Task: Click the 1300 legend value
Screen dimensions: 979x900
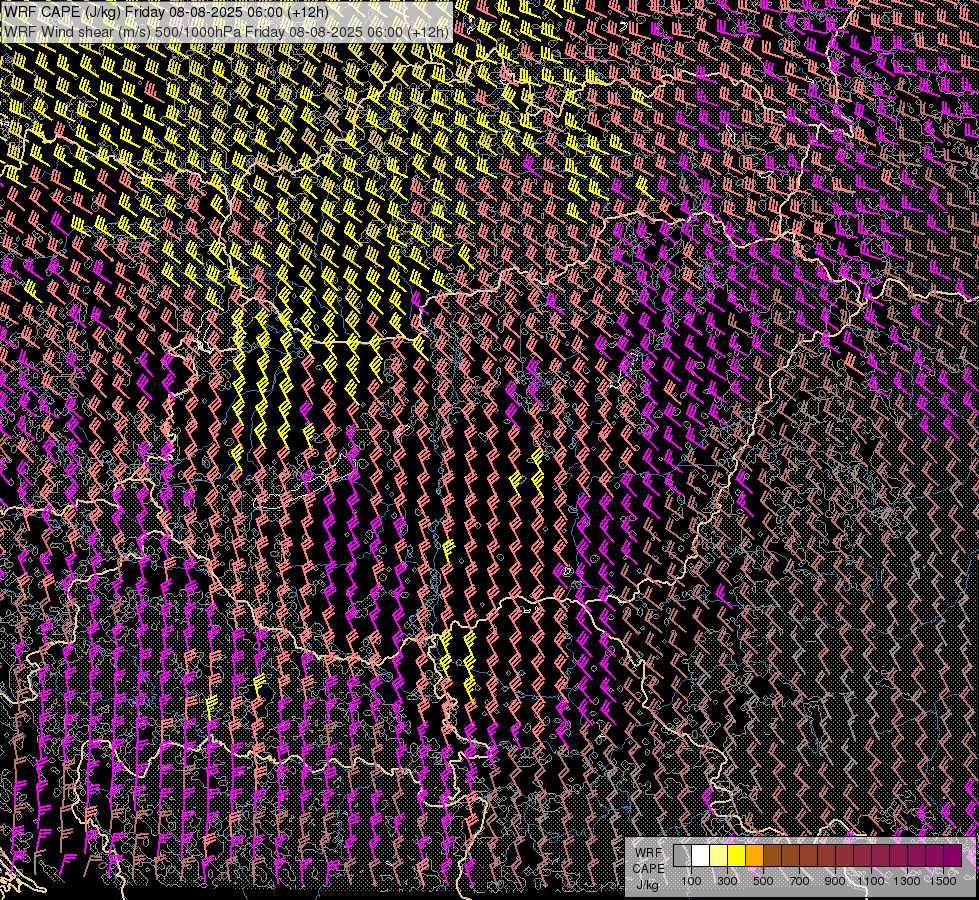Action: click(x=907, y=881)
